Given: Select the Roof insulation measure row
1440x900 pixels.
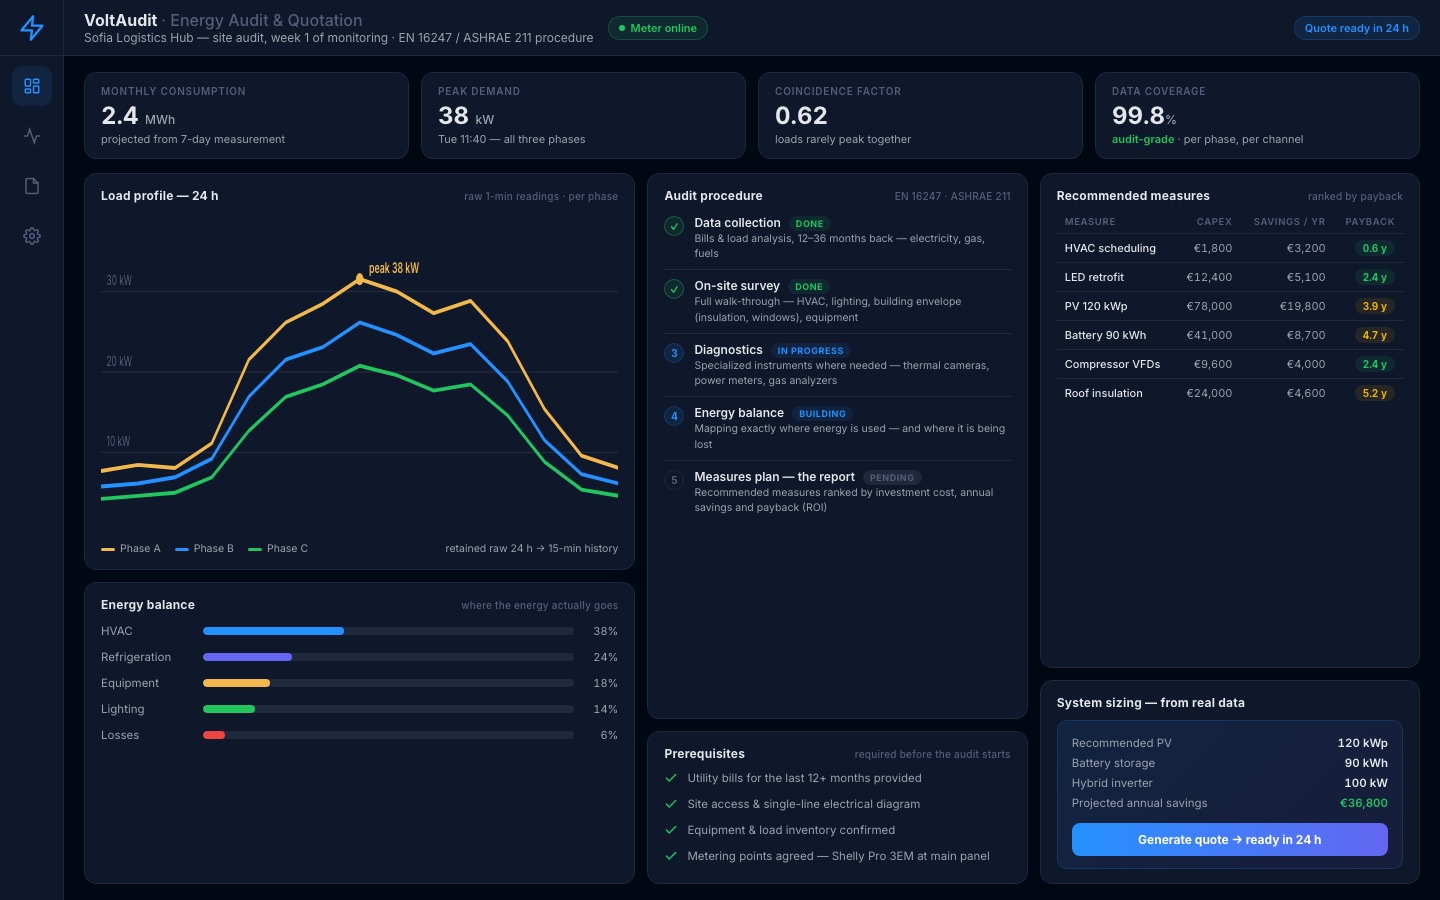Looking at the screenshot, I should pos(1229,393).
